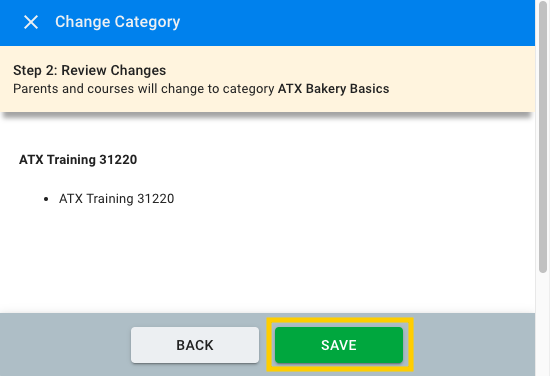Screen dimensions: 550x376
Task: Click the word 'category' in the banner sentence
Action: click(x=248, y=89)
